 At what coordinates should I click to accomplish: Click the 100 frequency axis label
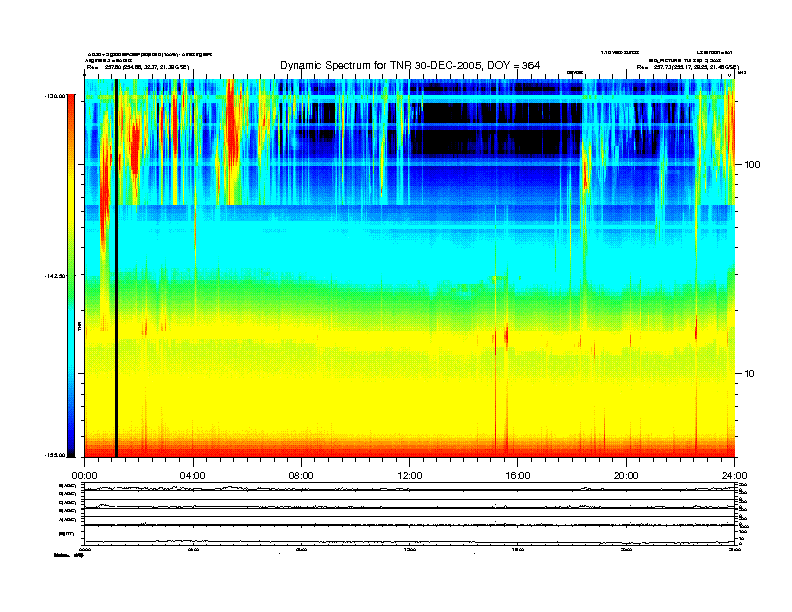[752, 165]
